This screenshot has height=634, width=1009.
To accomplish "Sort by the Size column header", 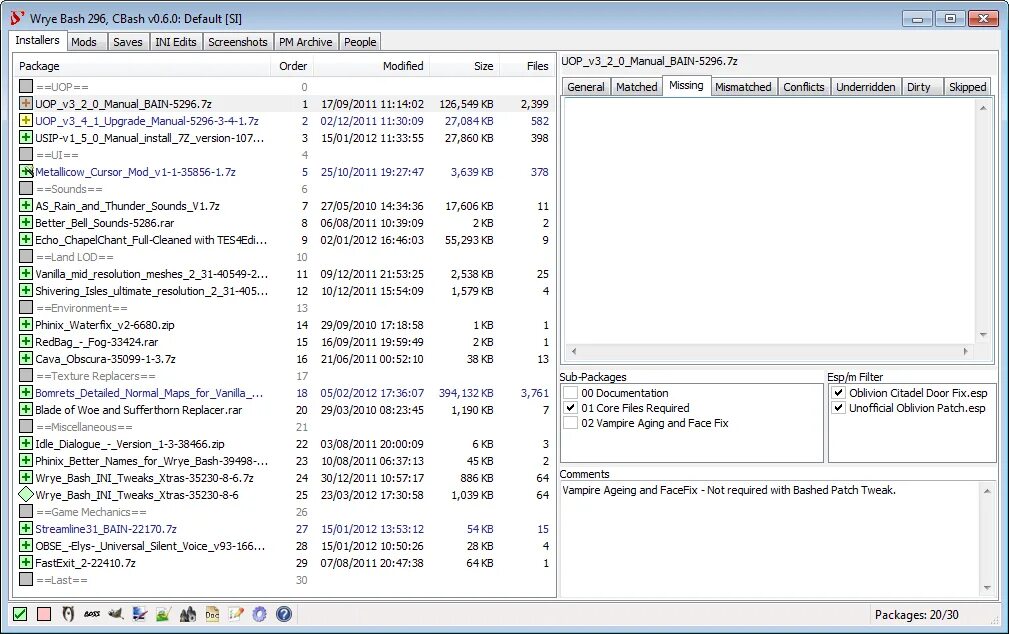I will coord(465,66).
